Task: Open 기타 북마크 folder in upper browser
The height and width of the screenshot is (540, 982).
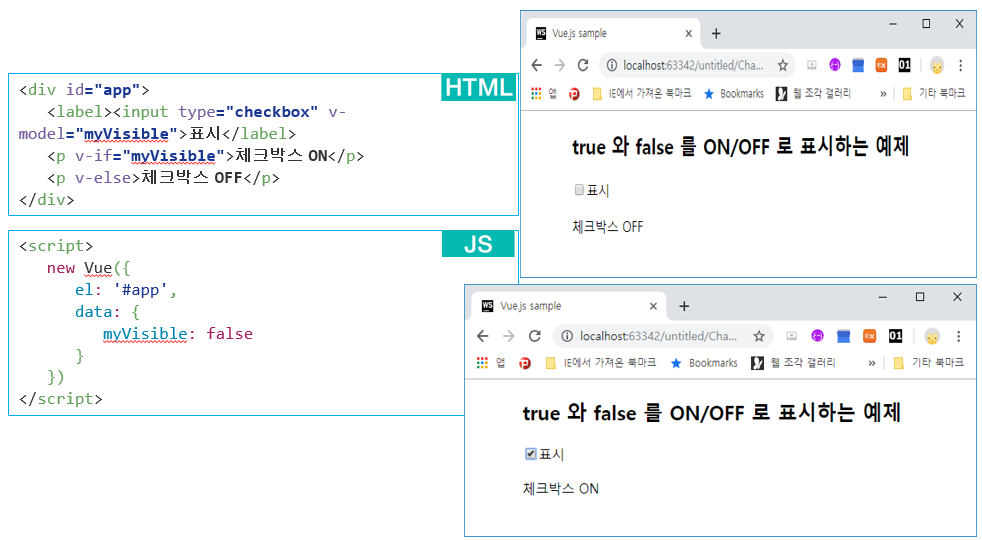Action: tap(933, 93)
